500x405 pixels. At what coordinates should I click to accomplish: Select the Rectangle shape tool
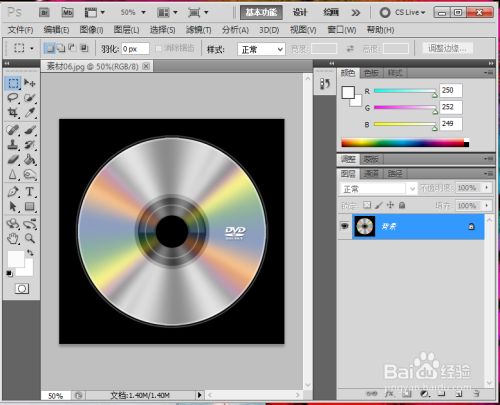30,206
